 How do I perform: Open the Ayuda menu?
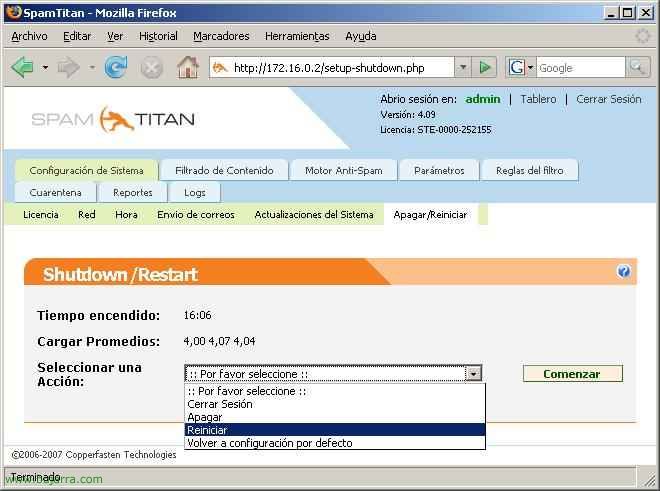361,36
